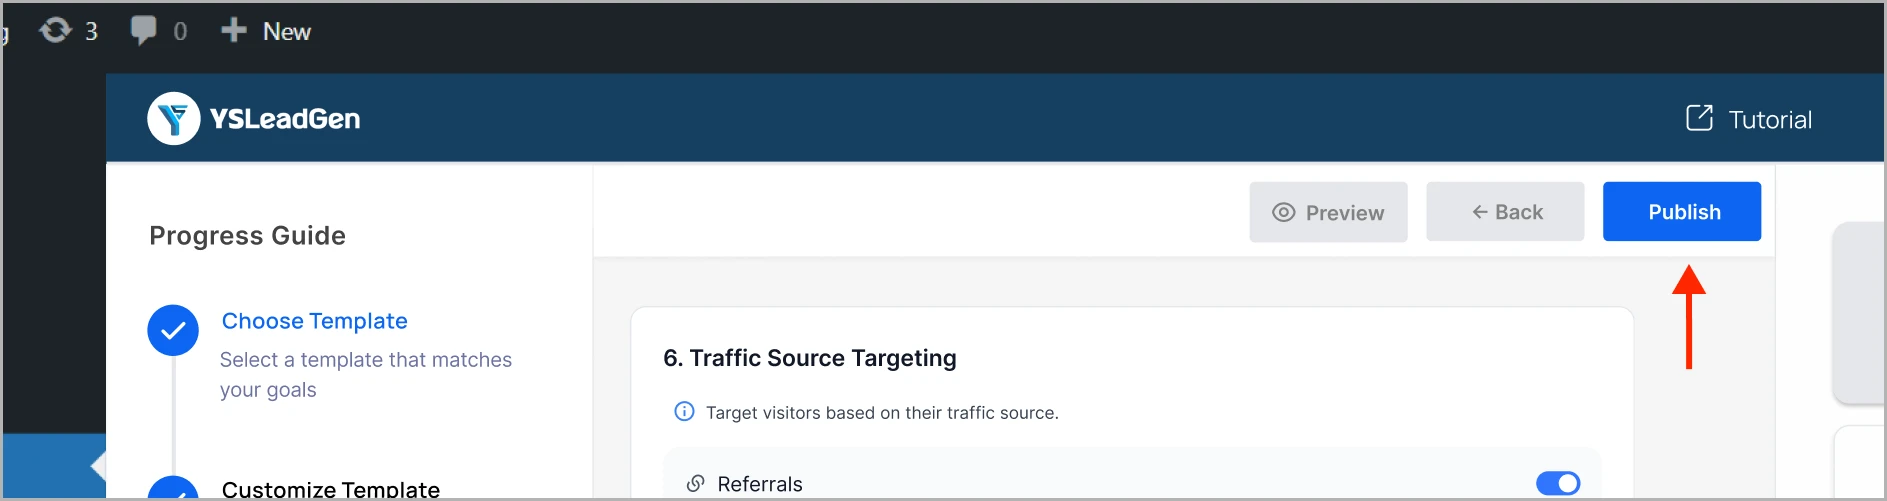Click the Referrals link chain icon
The width and height of the screenshot is (1887, 501).
click(x=695, y=484)
